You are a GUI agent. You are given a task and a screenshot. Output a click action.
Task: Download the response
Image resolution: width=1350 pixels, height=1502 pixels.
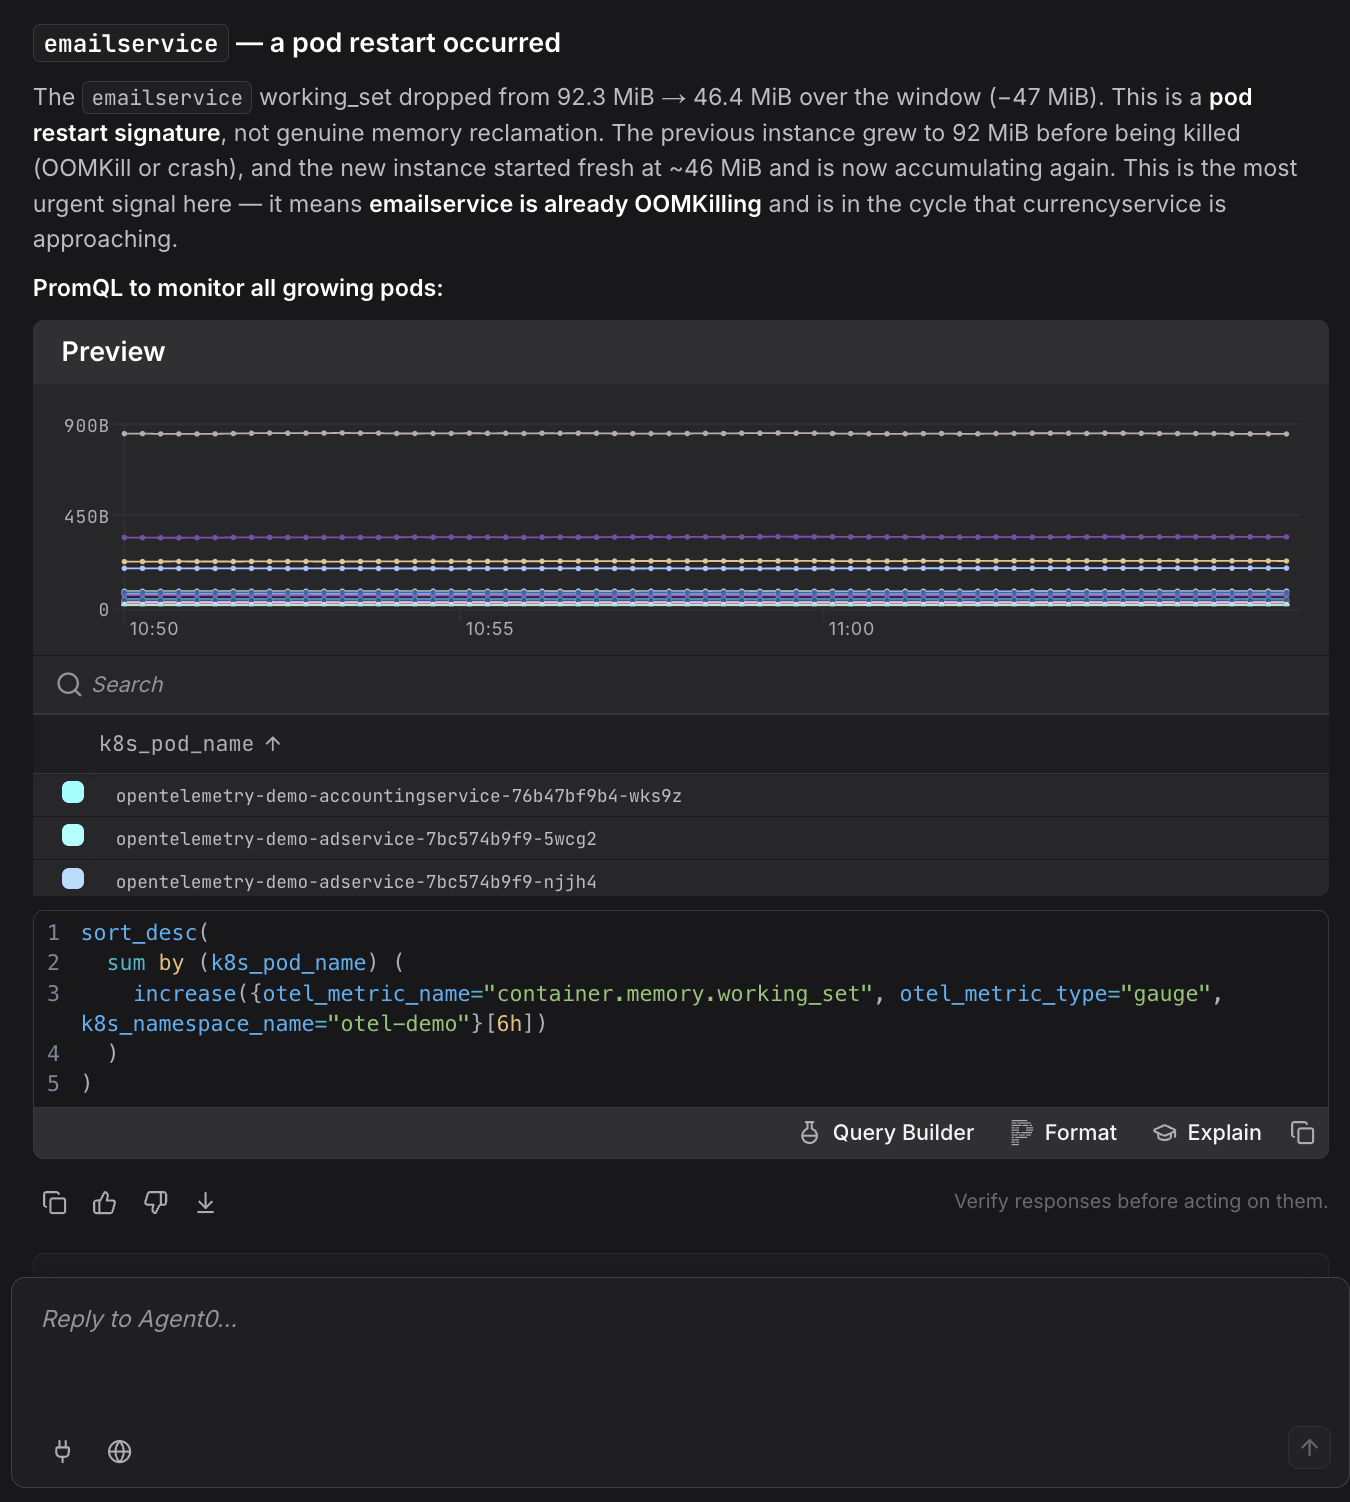pyautogui.click(x=205, y=1202)
